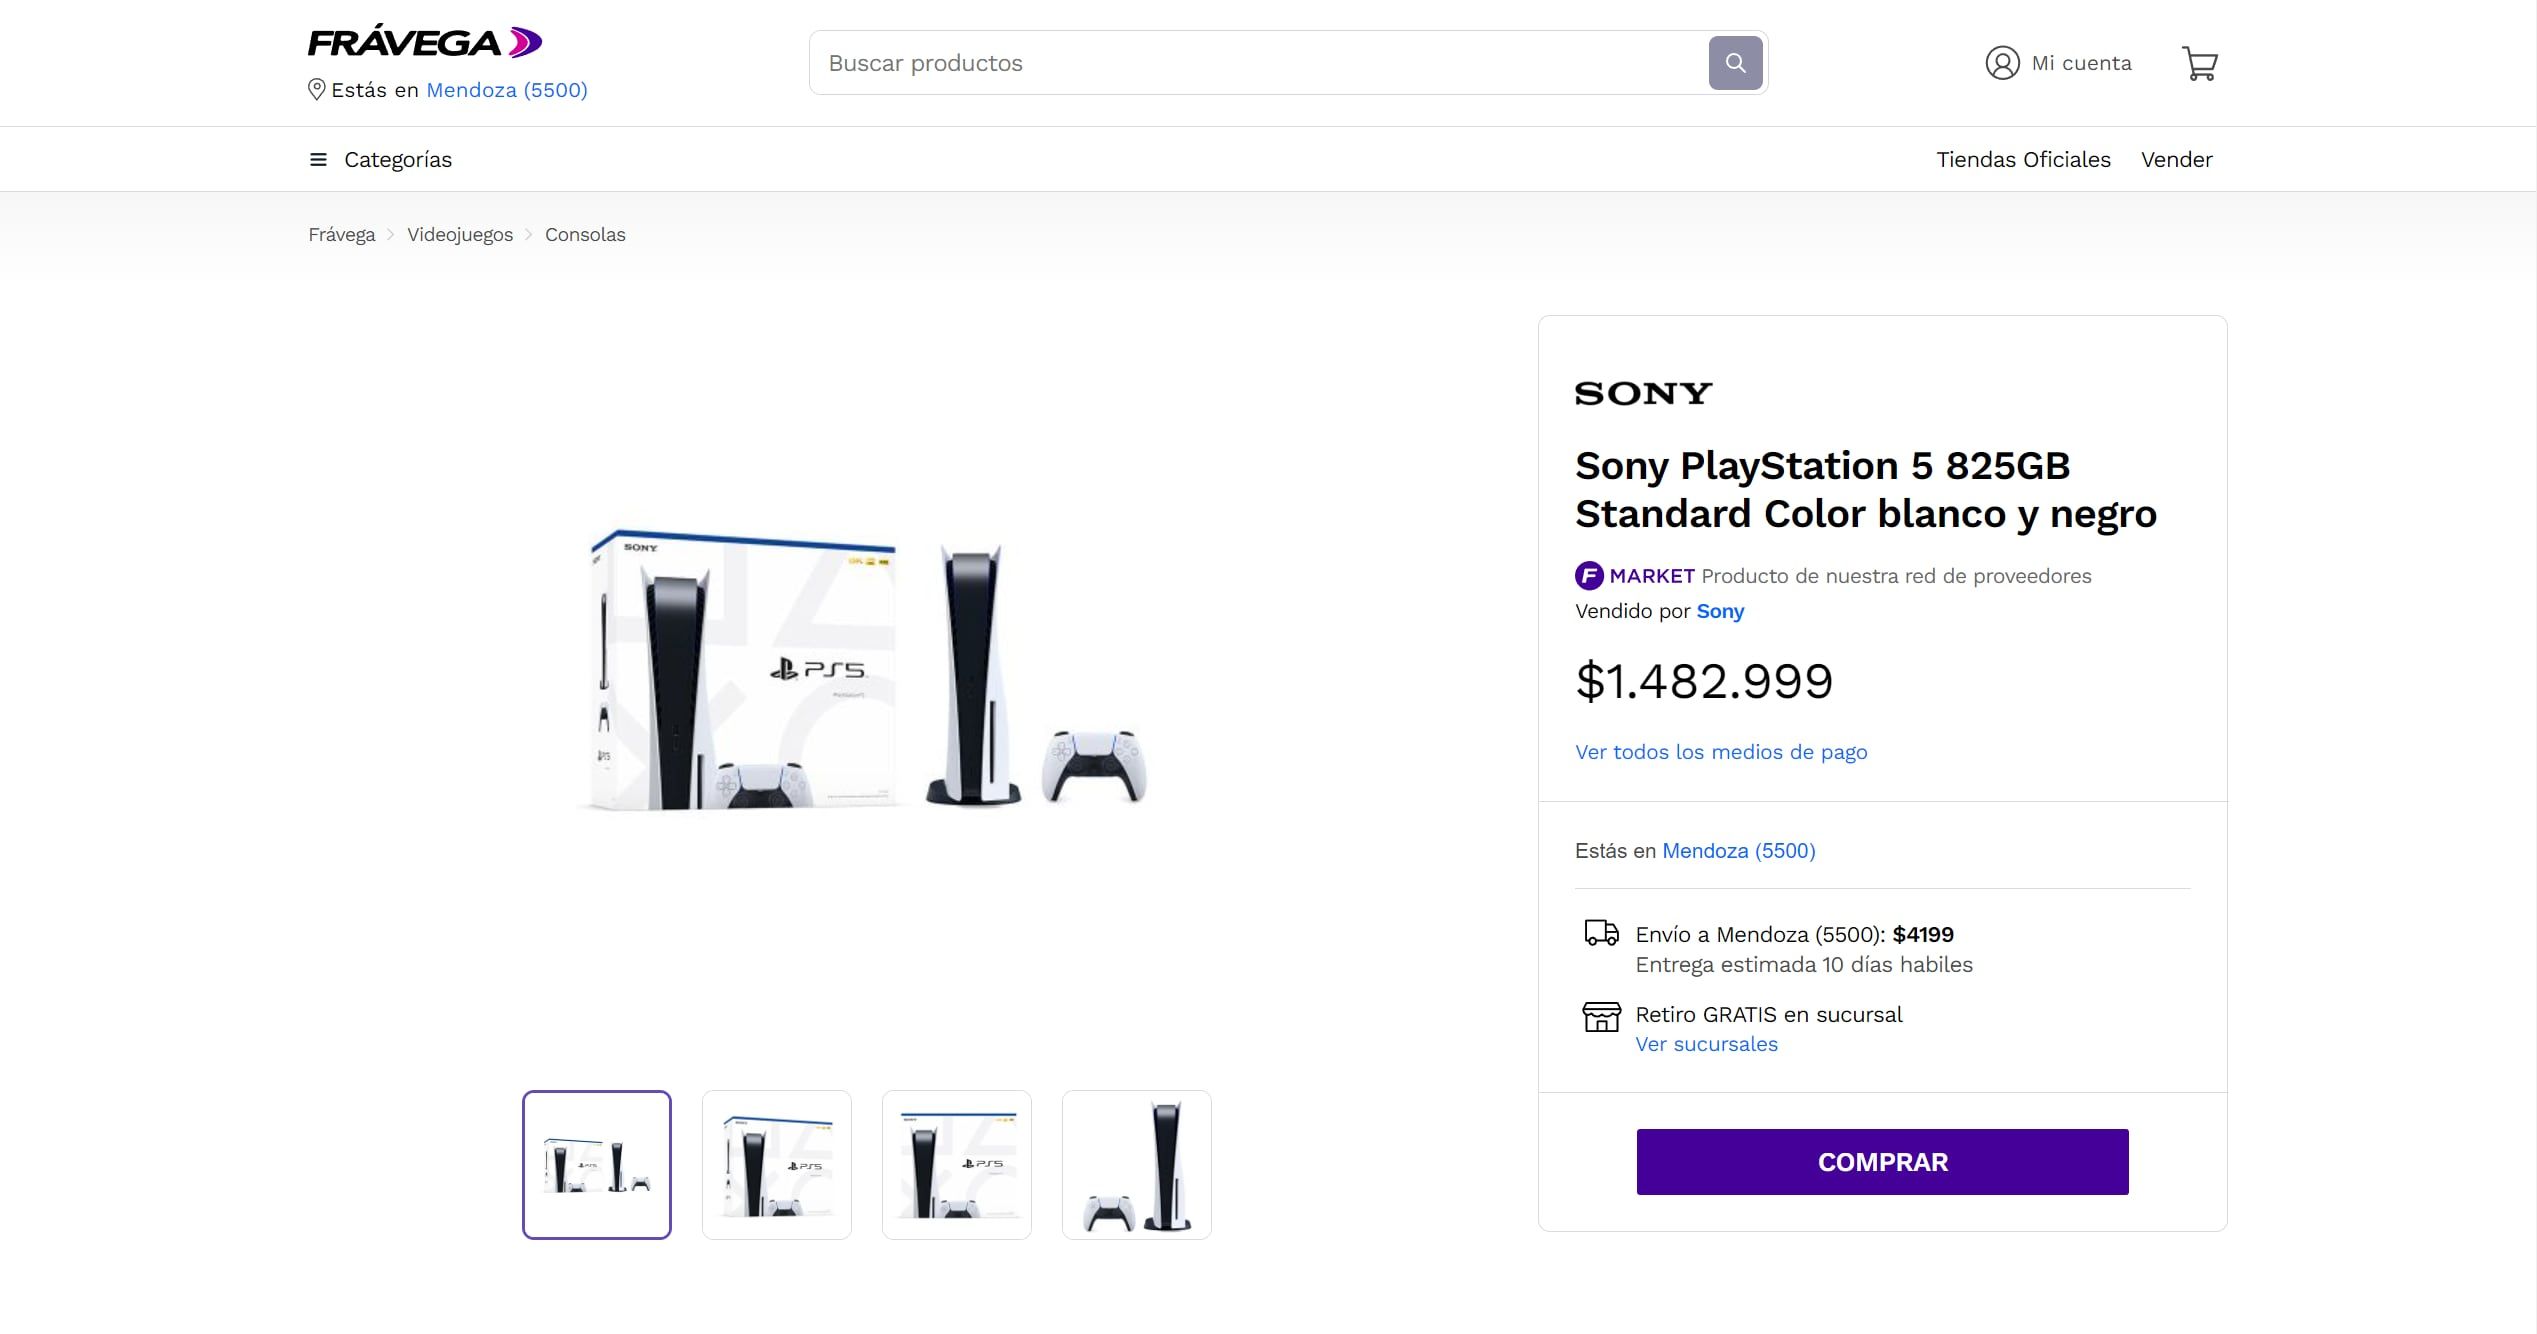2537x1334 pixels.
Task: Open the shopping cart
Action: click(x=2200, y=62)
